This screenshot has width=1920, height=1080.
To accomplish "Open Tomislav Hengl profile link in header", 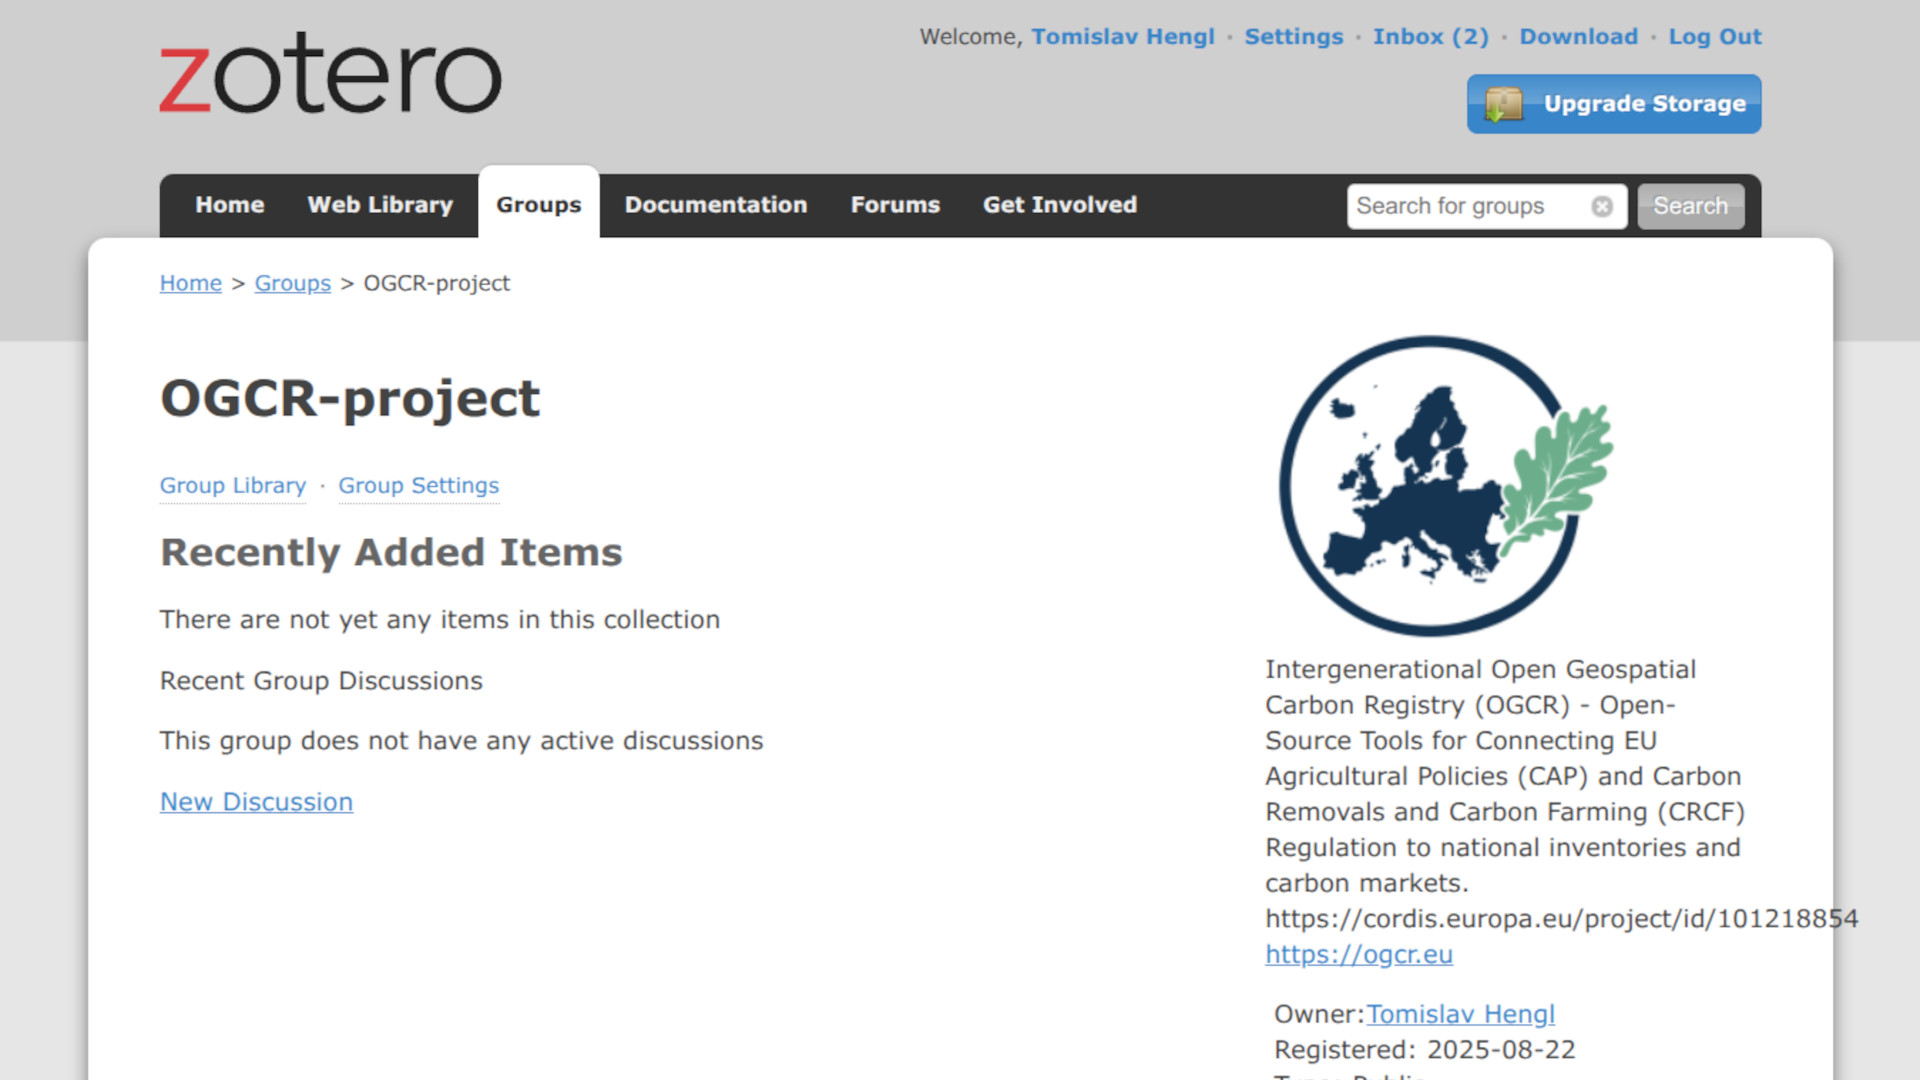I will [x=1123, y=37].
